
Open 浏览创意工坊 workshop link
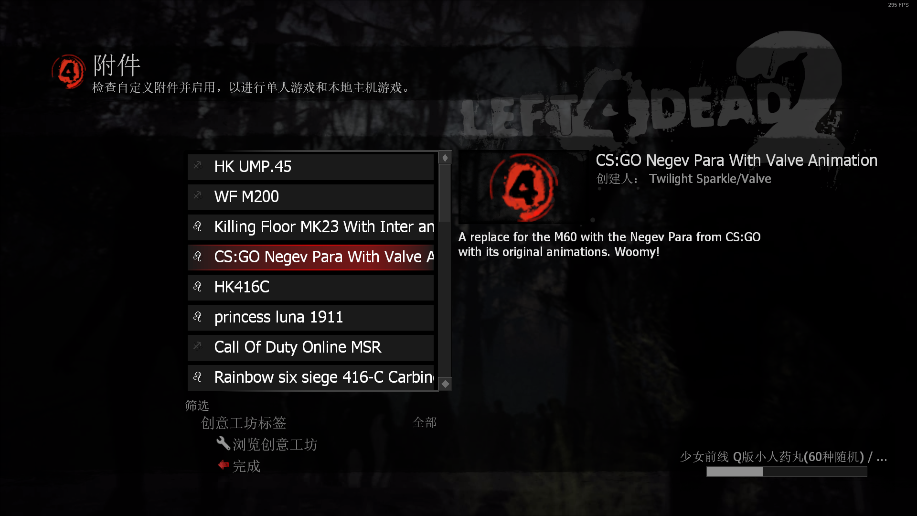(275, 445)
